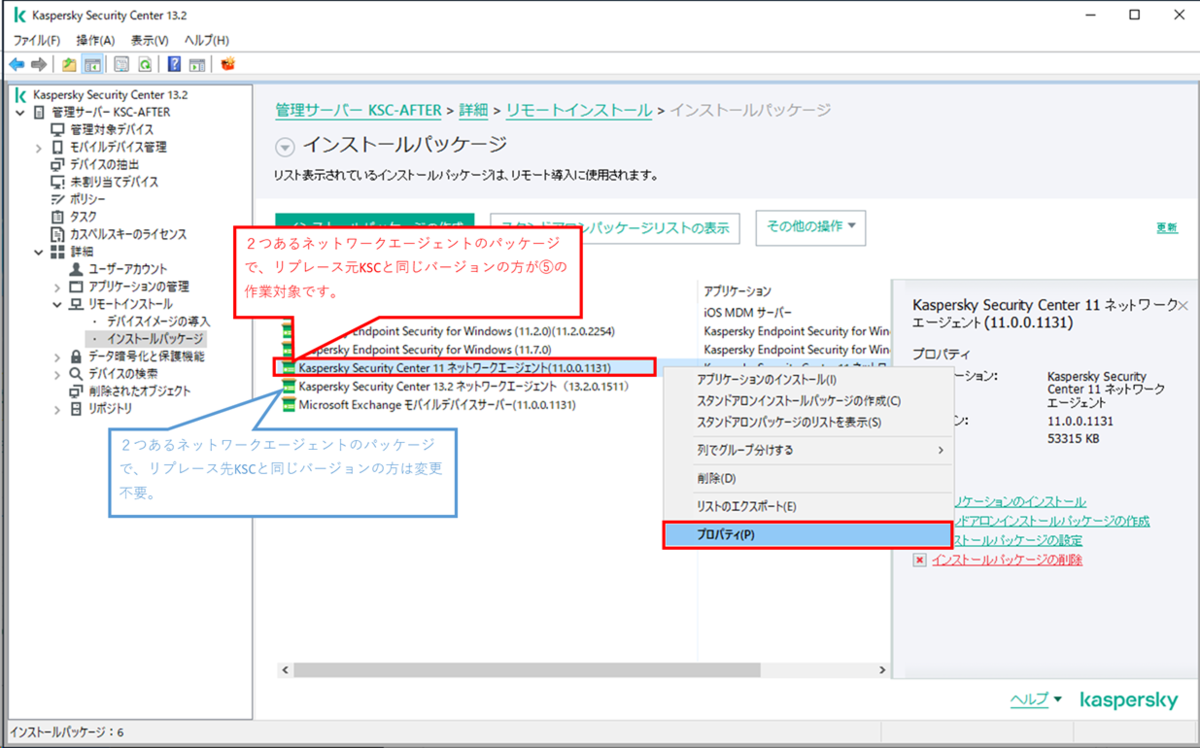
Task: Select Kaspersky Security Center 11 ネットワークエージェント(11.0.0.1131) row
Action: (x=466, y=368)
